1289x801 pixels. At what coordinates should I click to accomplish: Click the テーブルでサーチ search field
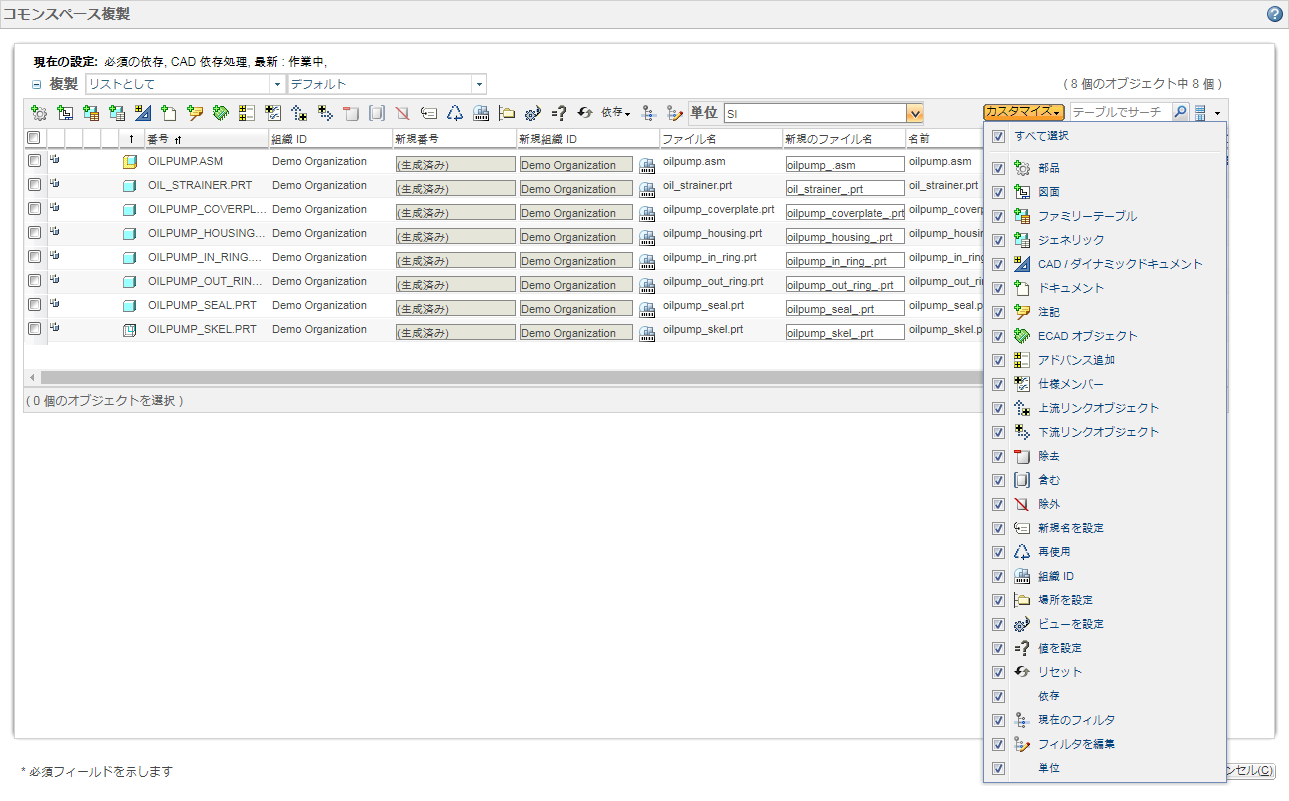pyautogui.click(x=1120, y=112)
